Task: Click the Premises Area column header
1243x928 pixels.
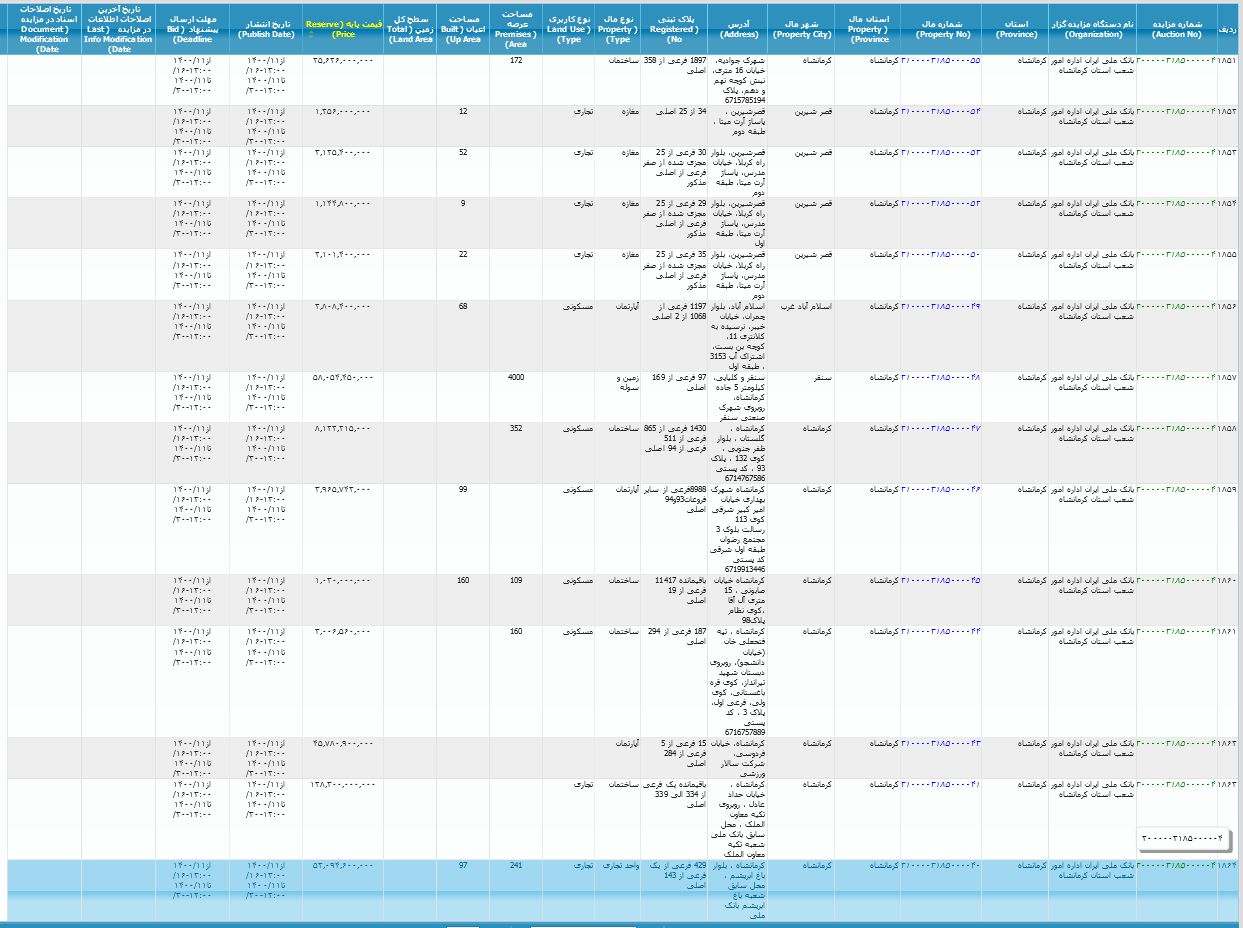Action: [516, 27]
